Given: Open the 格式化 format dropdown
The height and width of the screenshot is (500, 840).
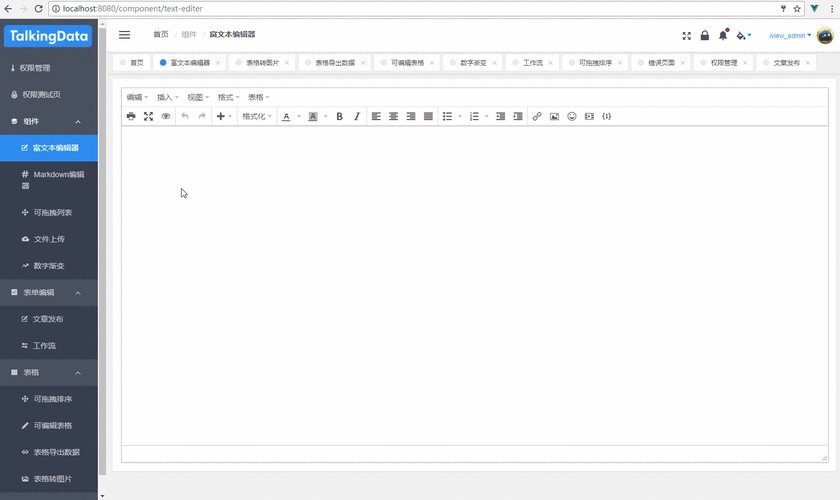Looking at the screenshot, I should [257, 116].
